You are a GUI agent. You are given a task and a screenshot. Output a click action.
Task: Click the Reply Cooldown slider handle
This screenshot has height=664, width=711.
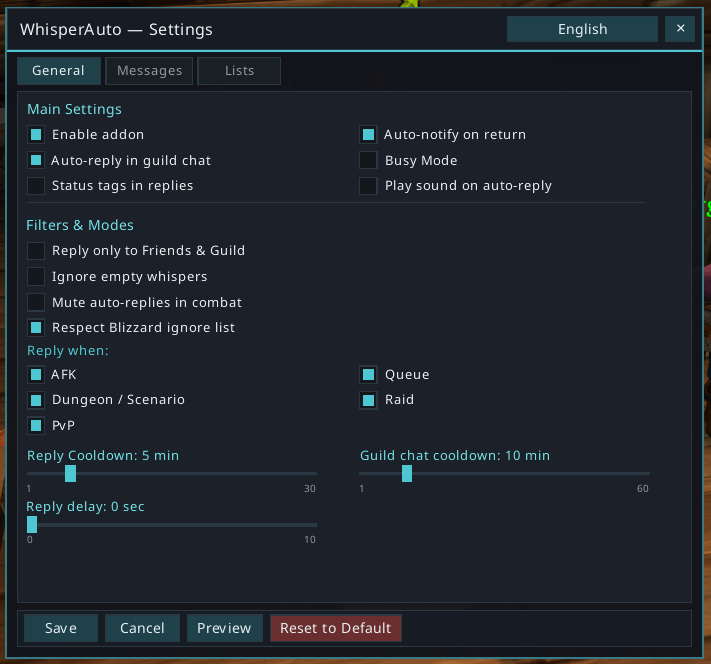pos(70,474)
